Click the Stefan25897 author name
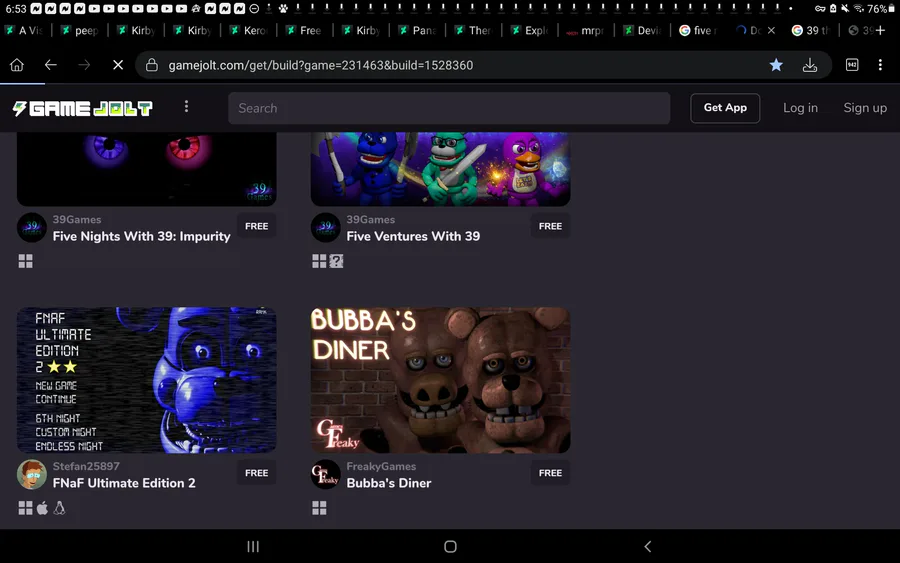Image resolution: width=900 pixels, height=563 pixels. (86, 467)
